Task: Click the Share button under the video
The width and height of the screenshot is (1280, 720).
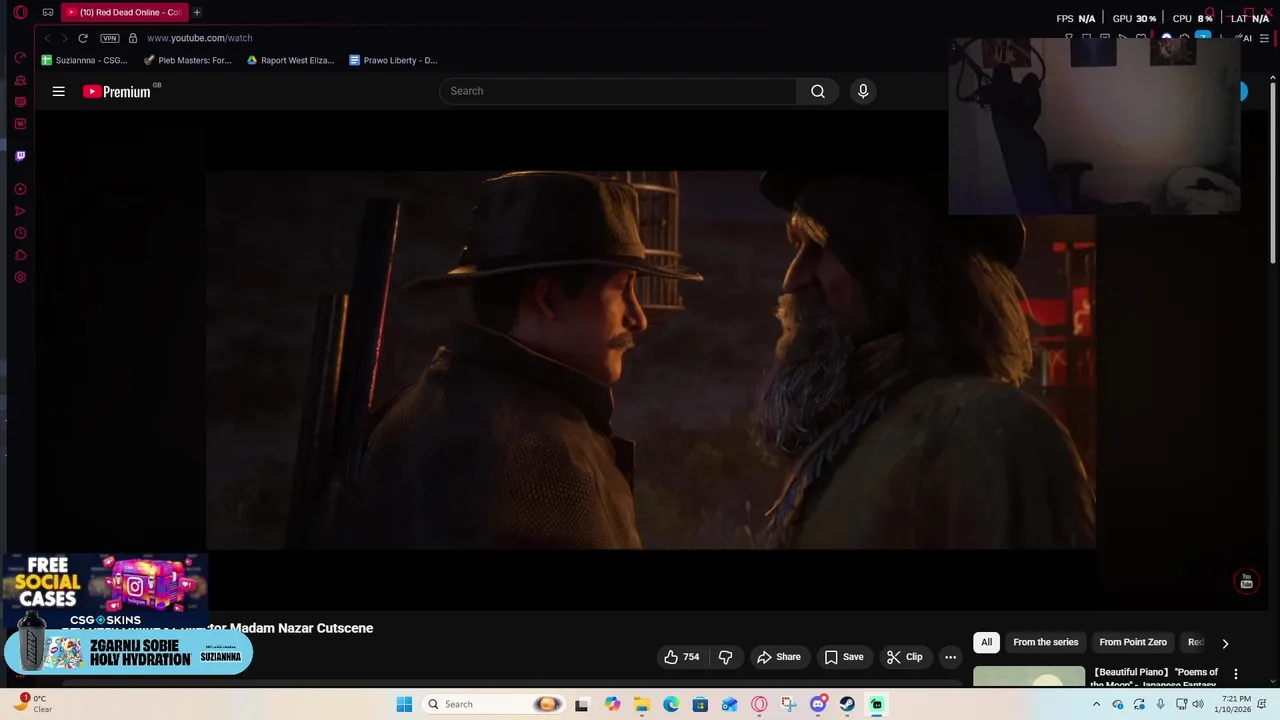Action: coord(778,657)
